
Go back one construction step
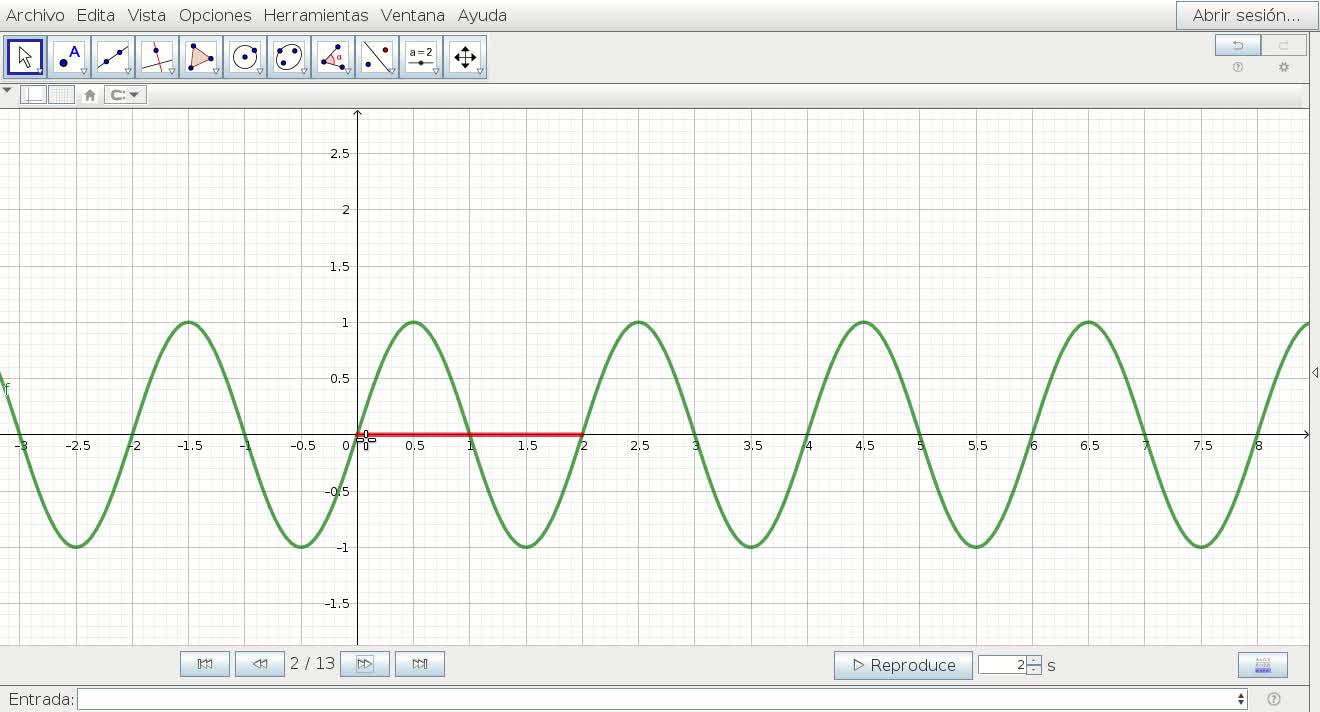point(260,664)
